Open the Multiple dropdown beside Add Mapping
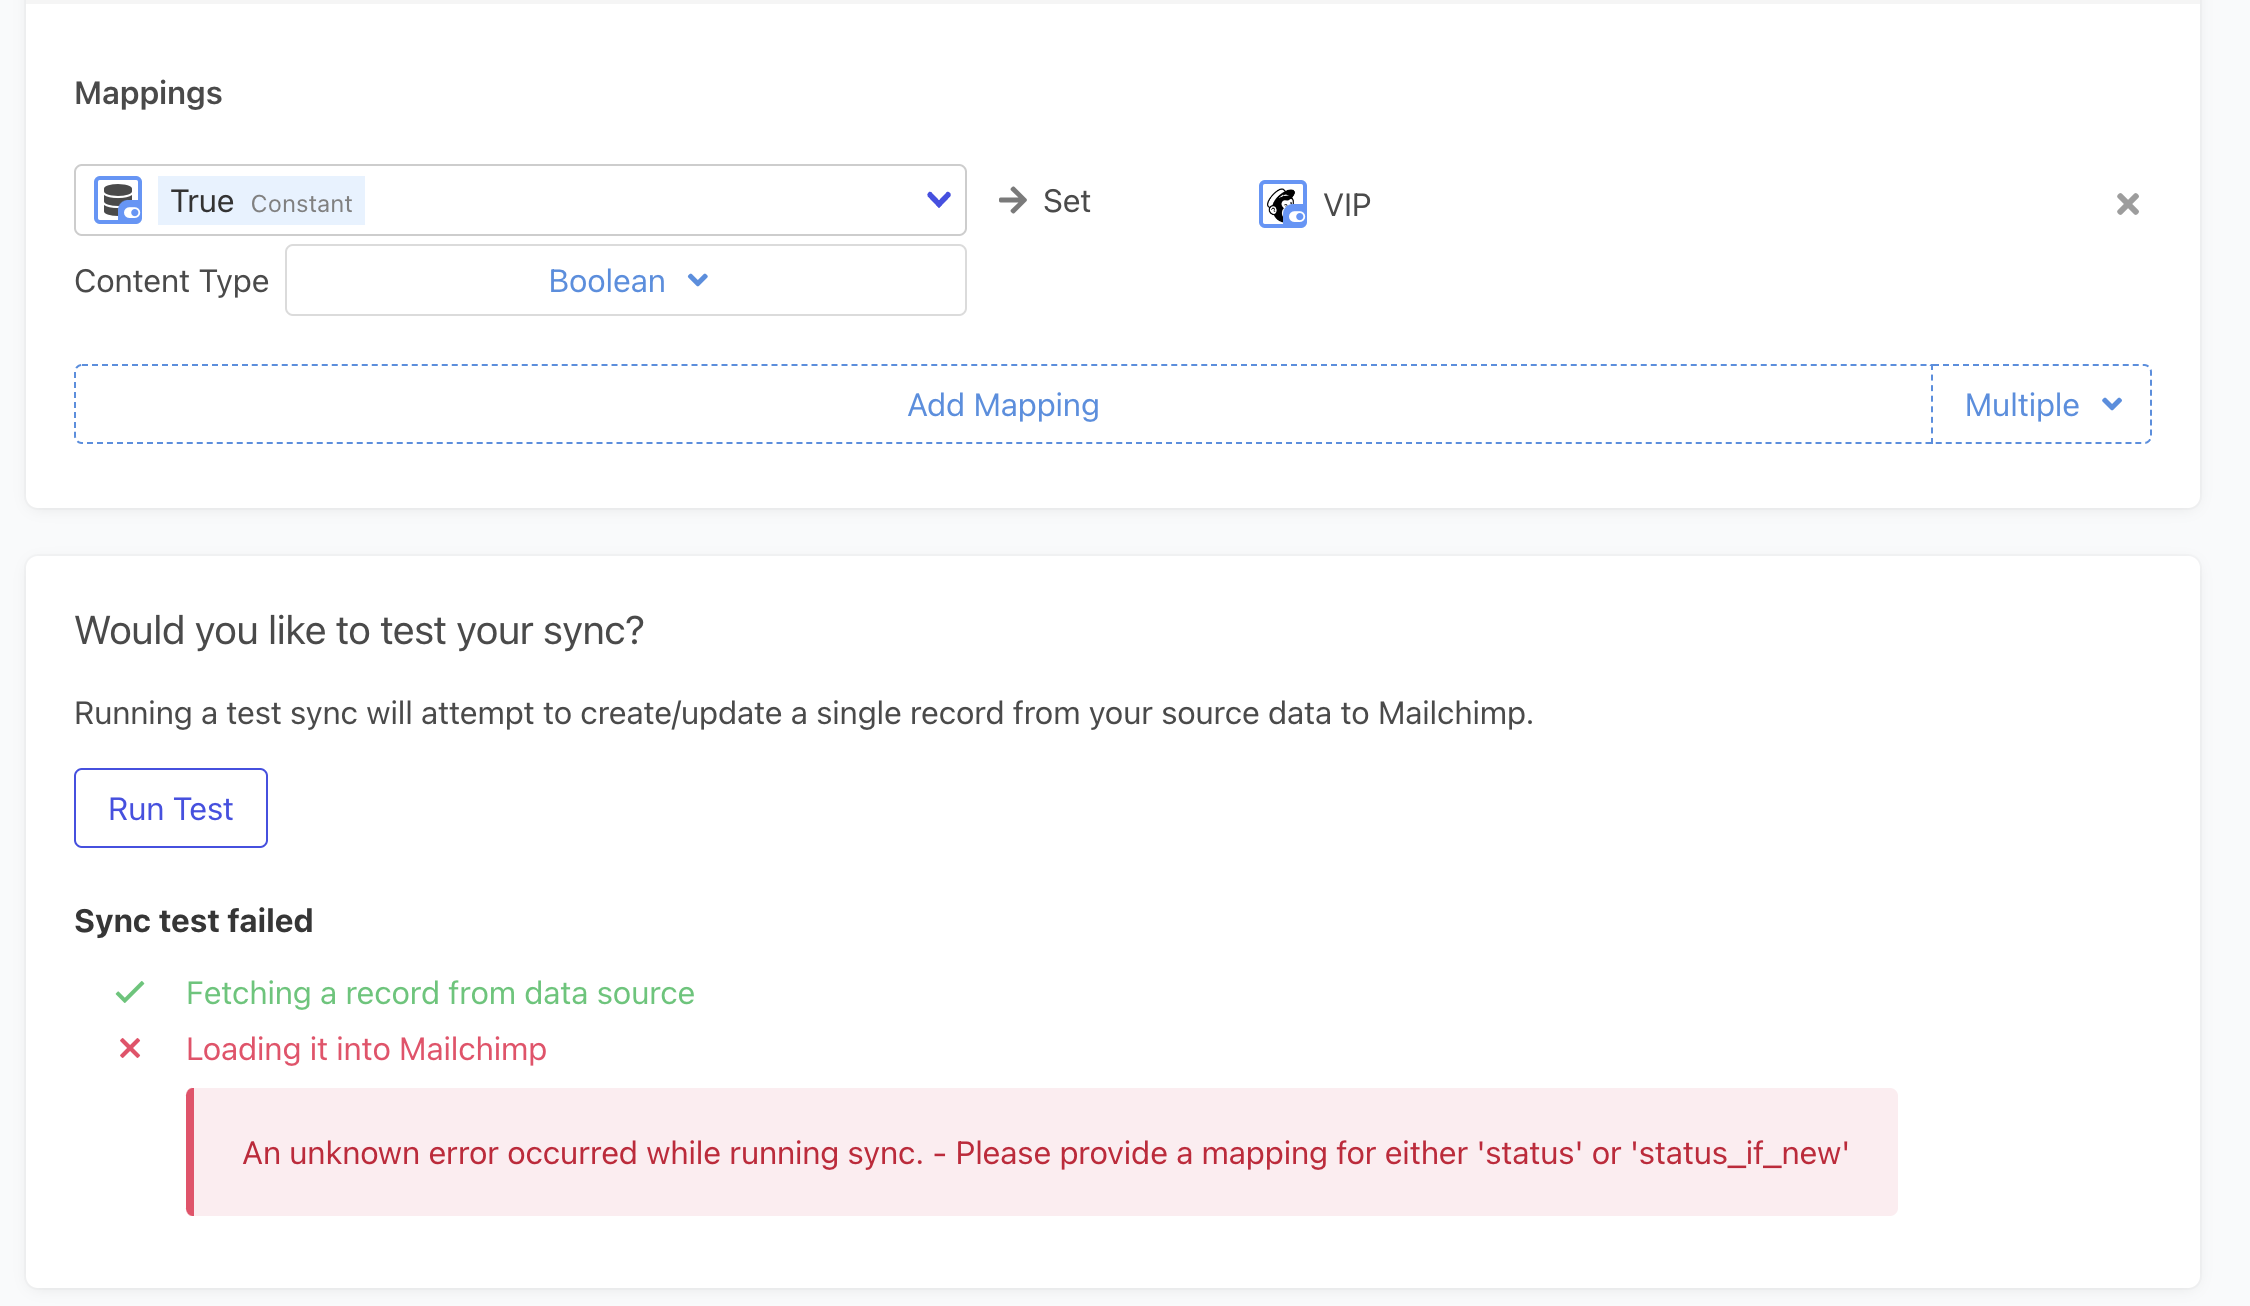Screen dimensions: 2250x1306 (x=2041, y=405)
